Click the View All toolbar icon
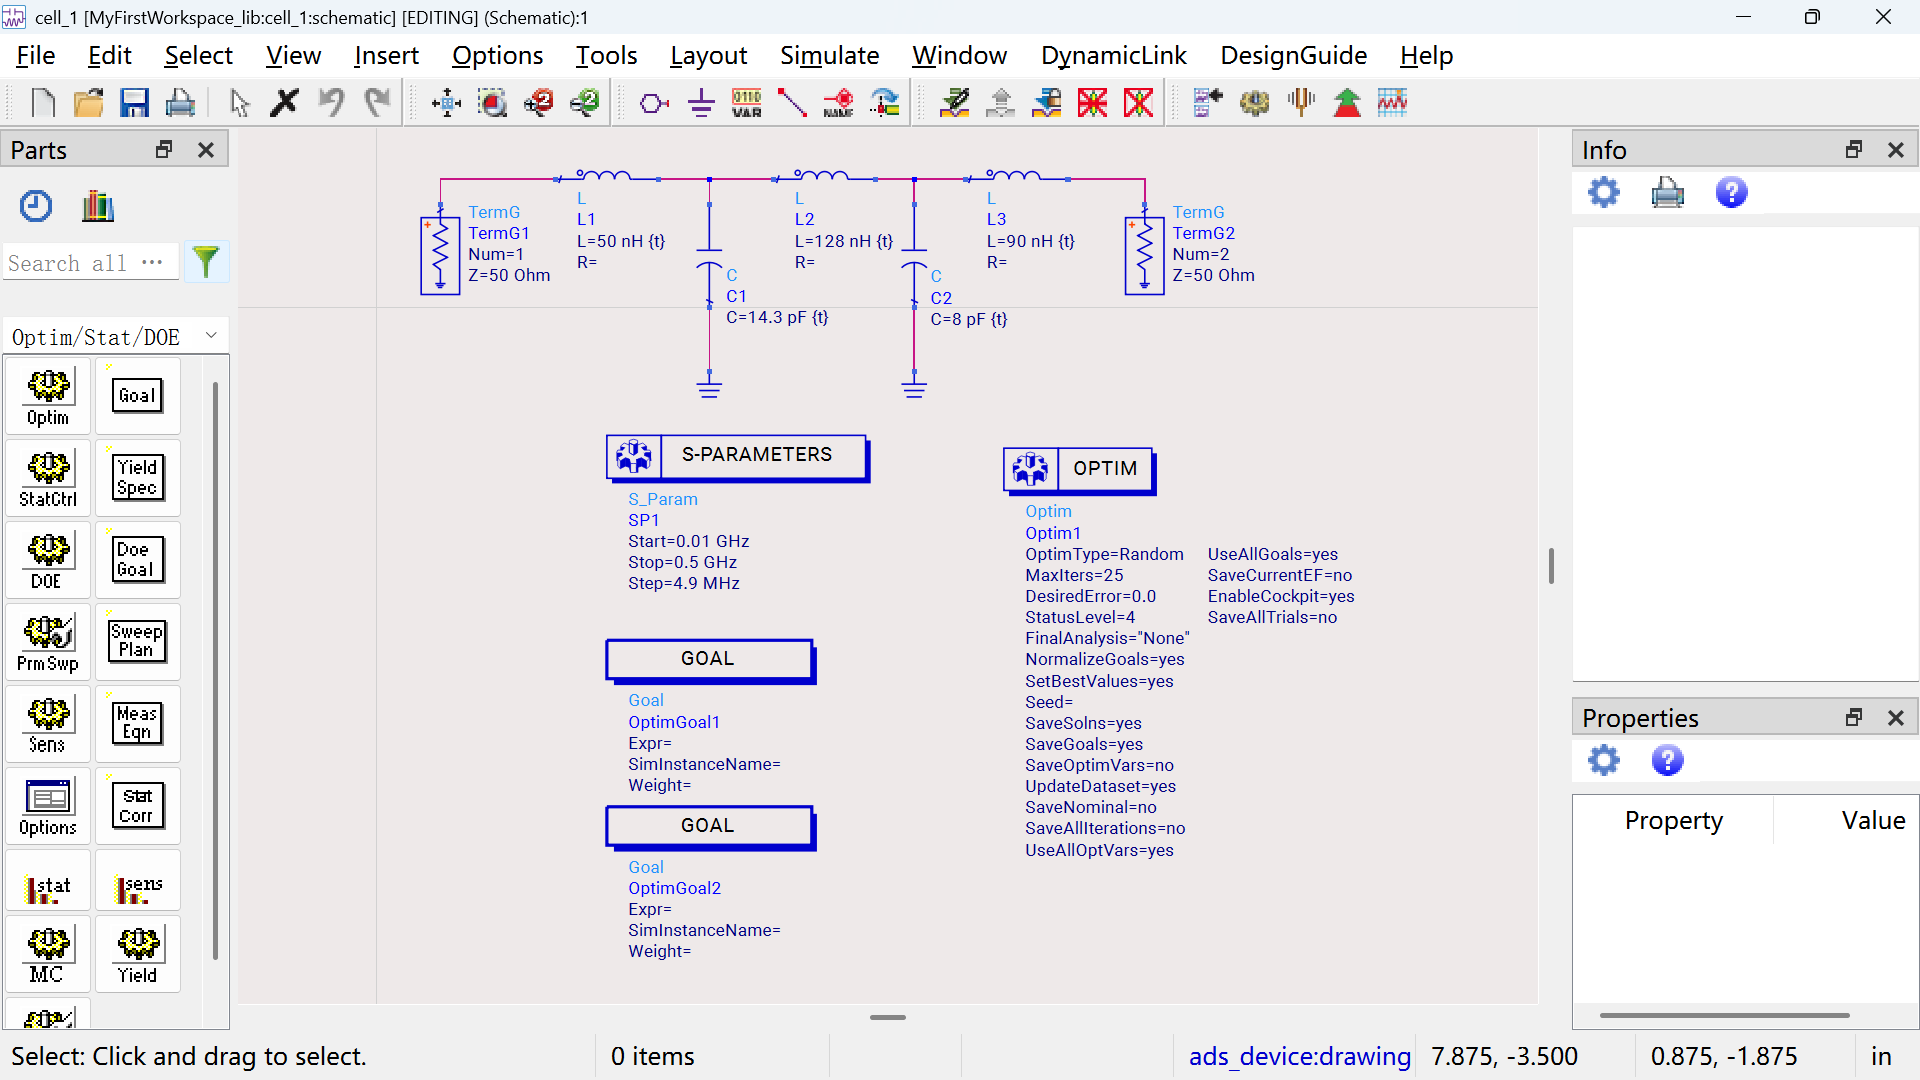This screenshot has width=1920, height=1080. point(446,102)
